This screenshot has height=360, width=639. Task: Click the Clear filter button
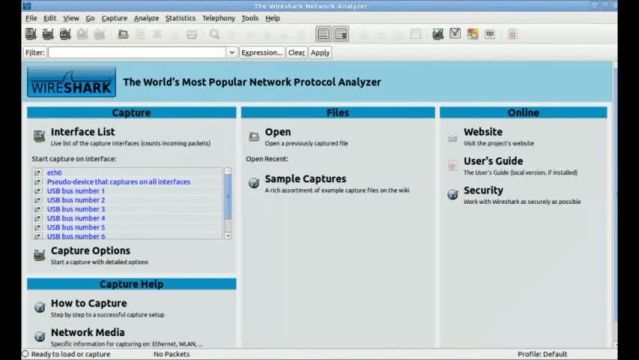pos(296,53)
